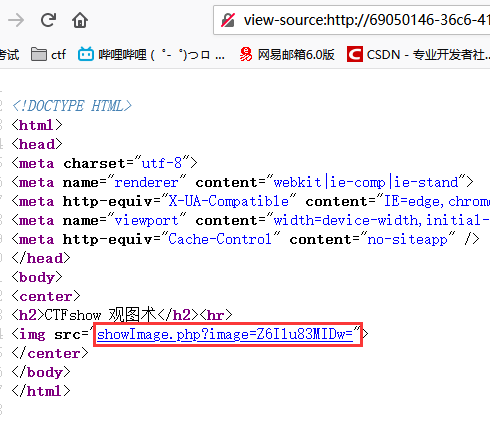This screenshot has height=422, width=490.
Task: Click the Bilibili bookmark favicon
Action: click(x=86, y=54)
